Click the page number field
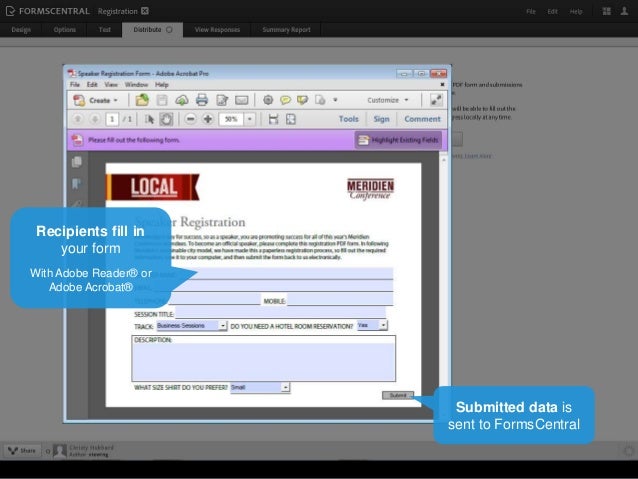This screenshot has height=479, width=638. click(x=112, y=119)
